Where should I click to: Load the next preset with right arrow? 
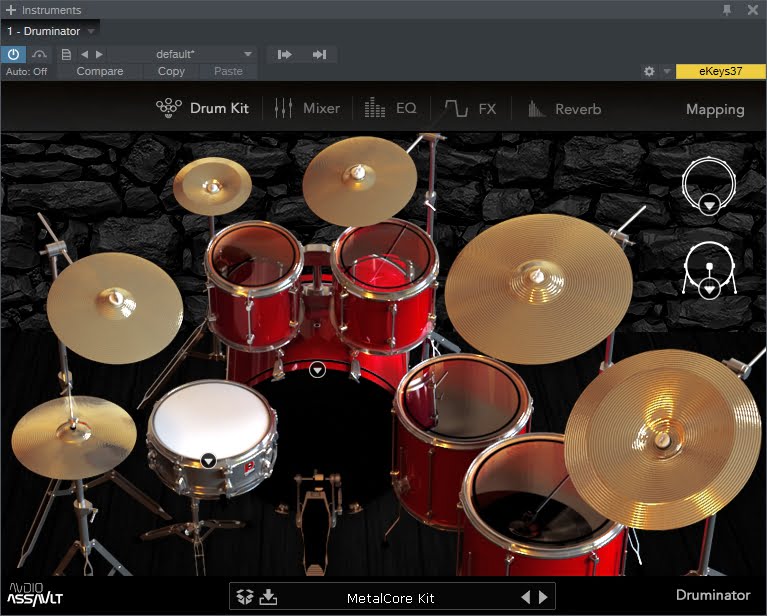99,54
